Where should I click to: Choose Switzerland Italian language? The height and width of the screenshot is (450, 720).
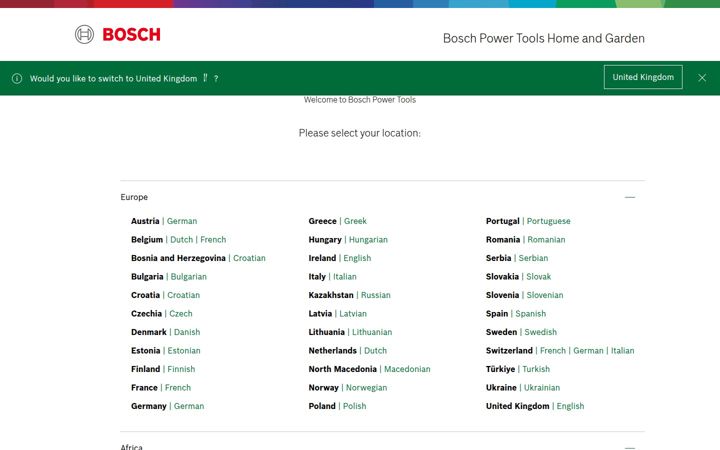point(623,350)
